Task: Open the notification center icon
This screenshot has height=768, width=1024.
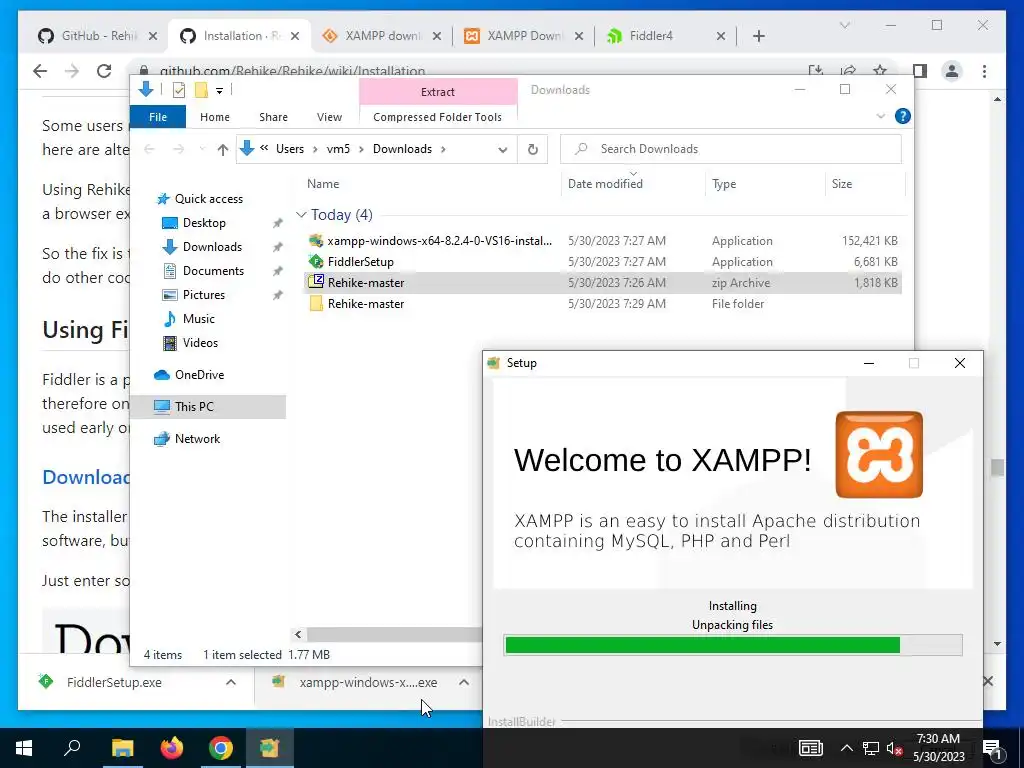Action: (x=991, y=748)
